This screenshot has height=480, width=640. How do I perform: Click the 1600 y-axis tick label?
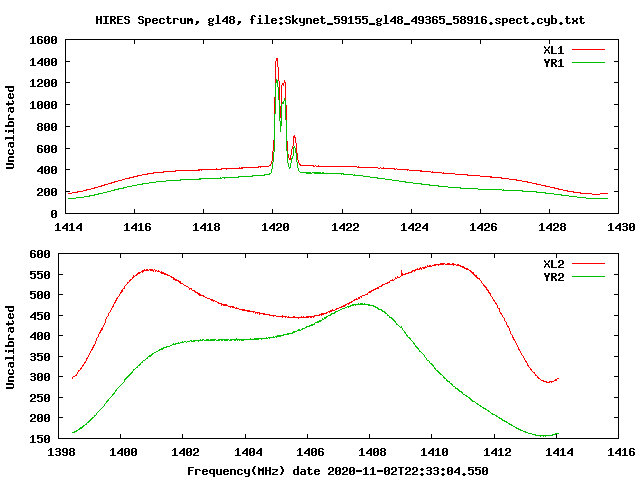pyautogui.click(x=43, y=40)
